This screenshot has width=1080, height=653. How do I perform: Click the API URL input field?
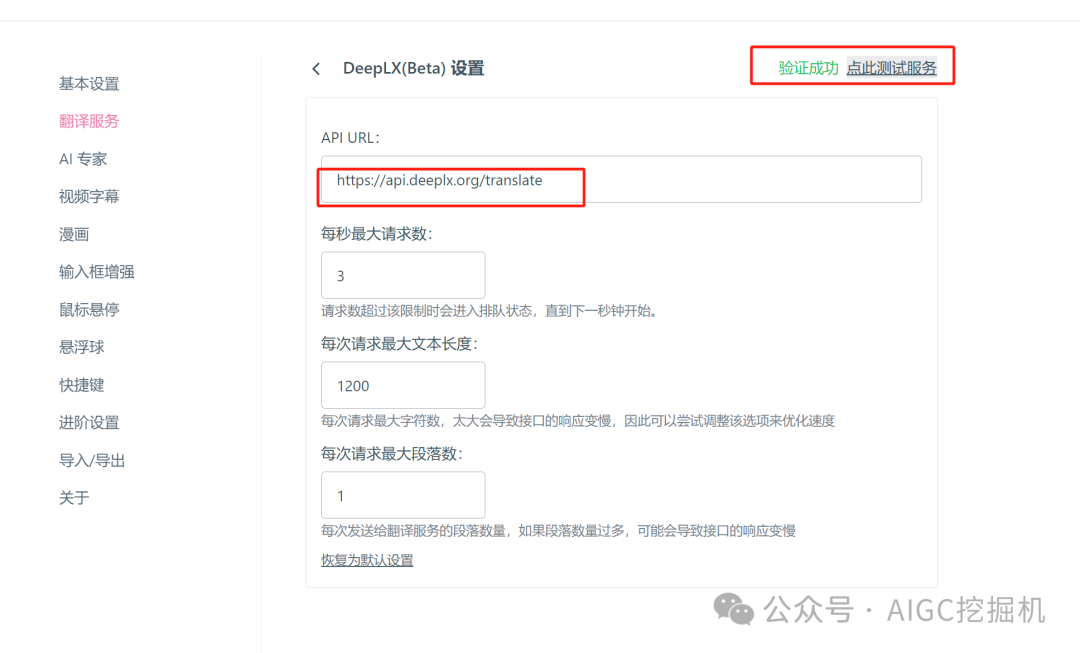tap(620, 179)
